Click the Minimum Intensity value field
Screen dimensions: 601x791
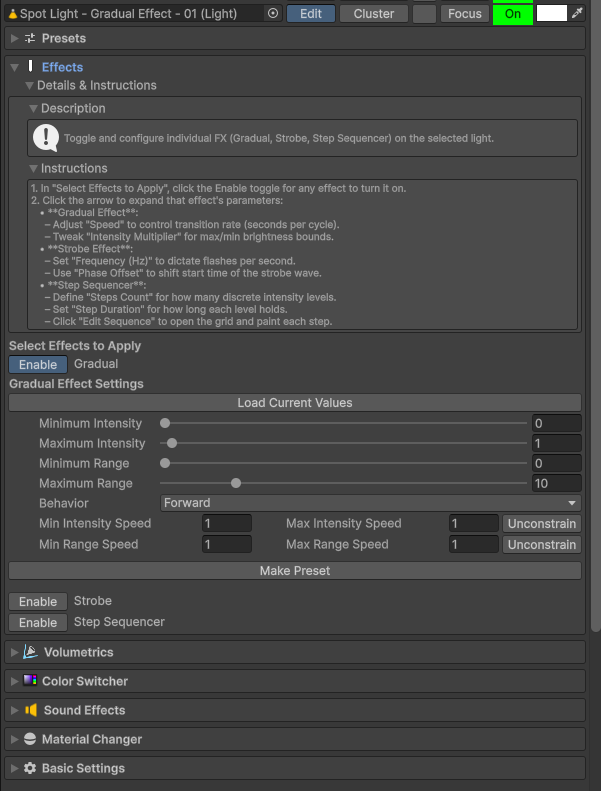point(557,423)
